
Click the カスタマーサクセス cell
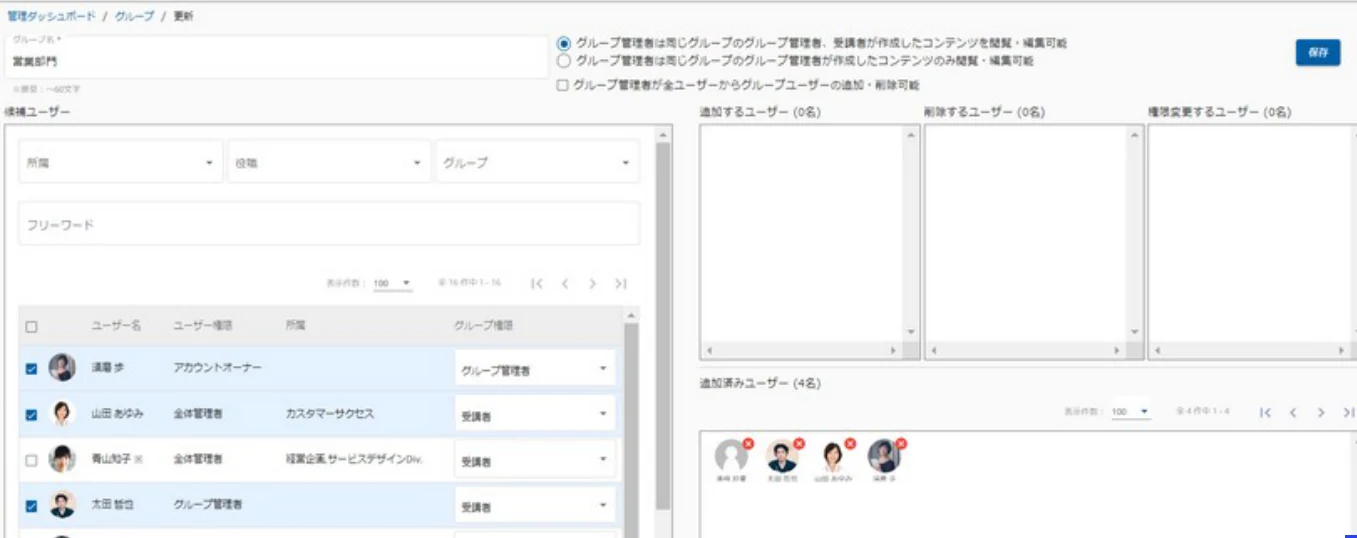pyautogui.click(x=330, y=414)
